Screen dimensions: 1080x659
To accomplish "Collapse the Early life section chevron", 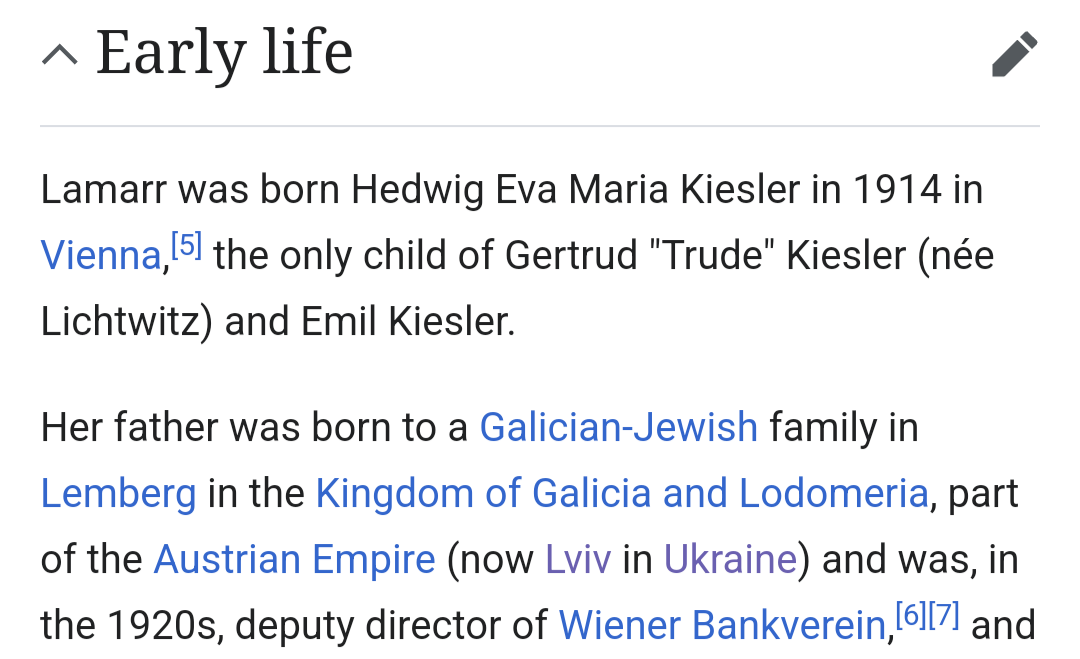I will click(60, 55).
